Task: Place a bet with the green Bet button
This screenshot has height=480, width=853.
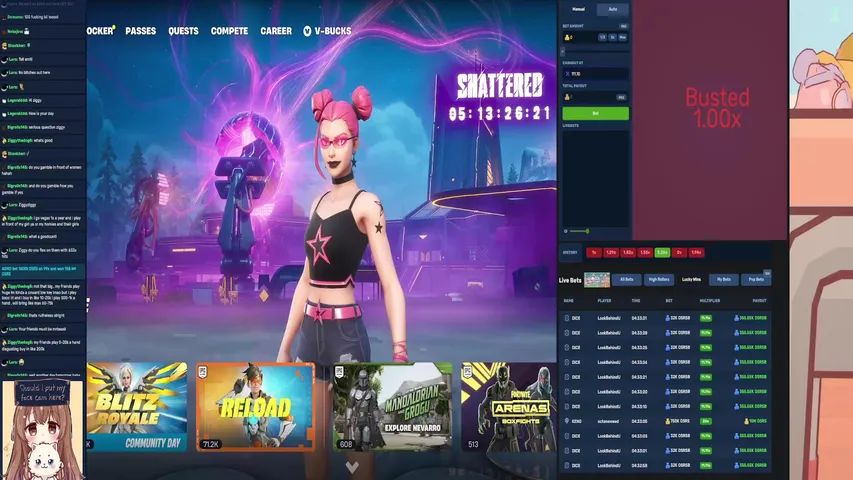Action: pos(595,113)
